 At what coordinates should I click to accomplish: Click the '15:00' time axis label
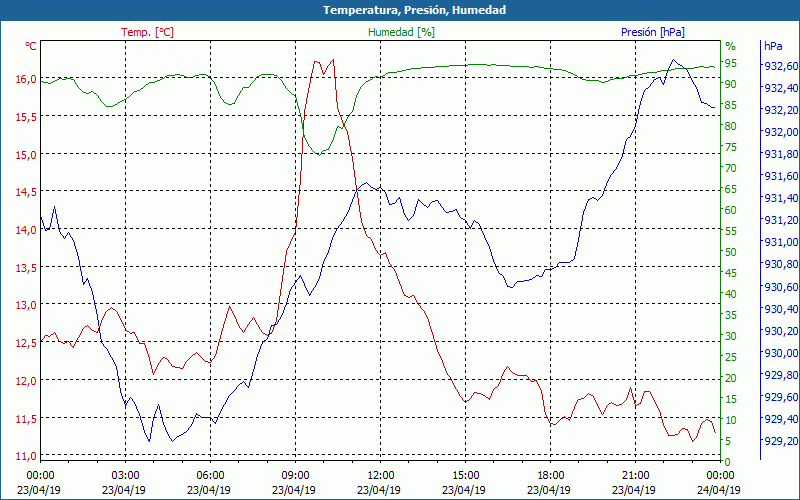[465, 476]
